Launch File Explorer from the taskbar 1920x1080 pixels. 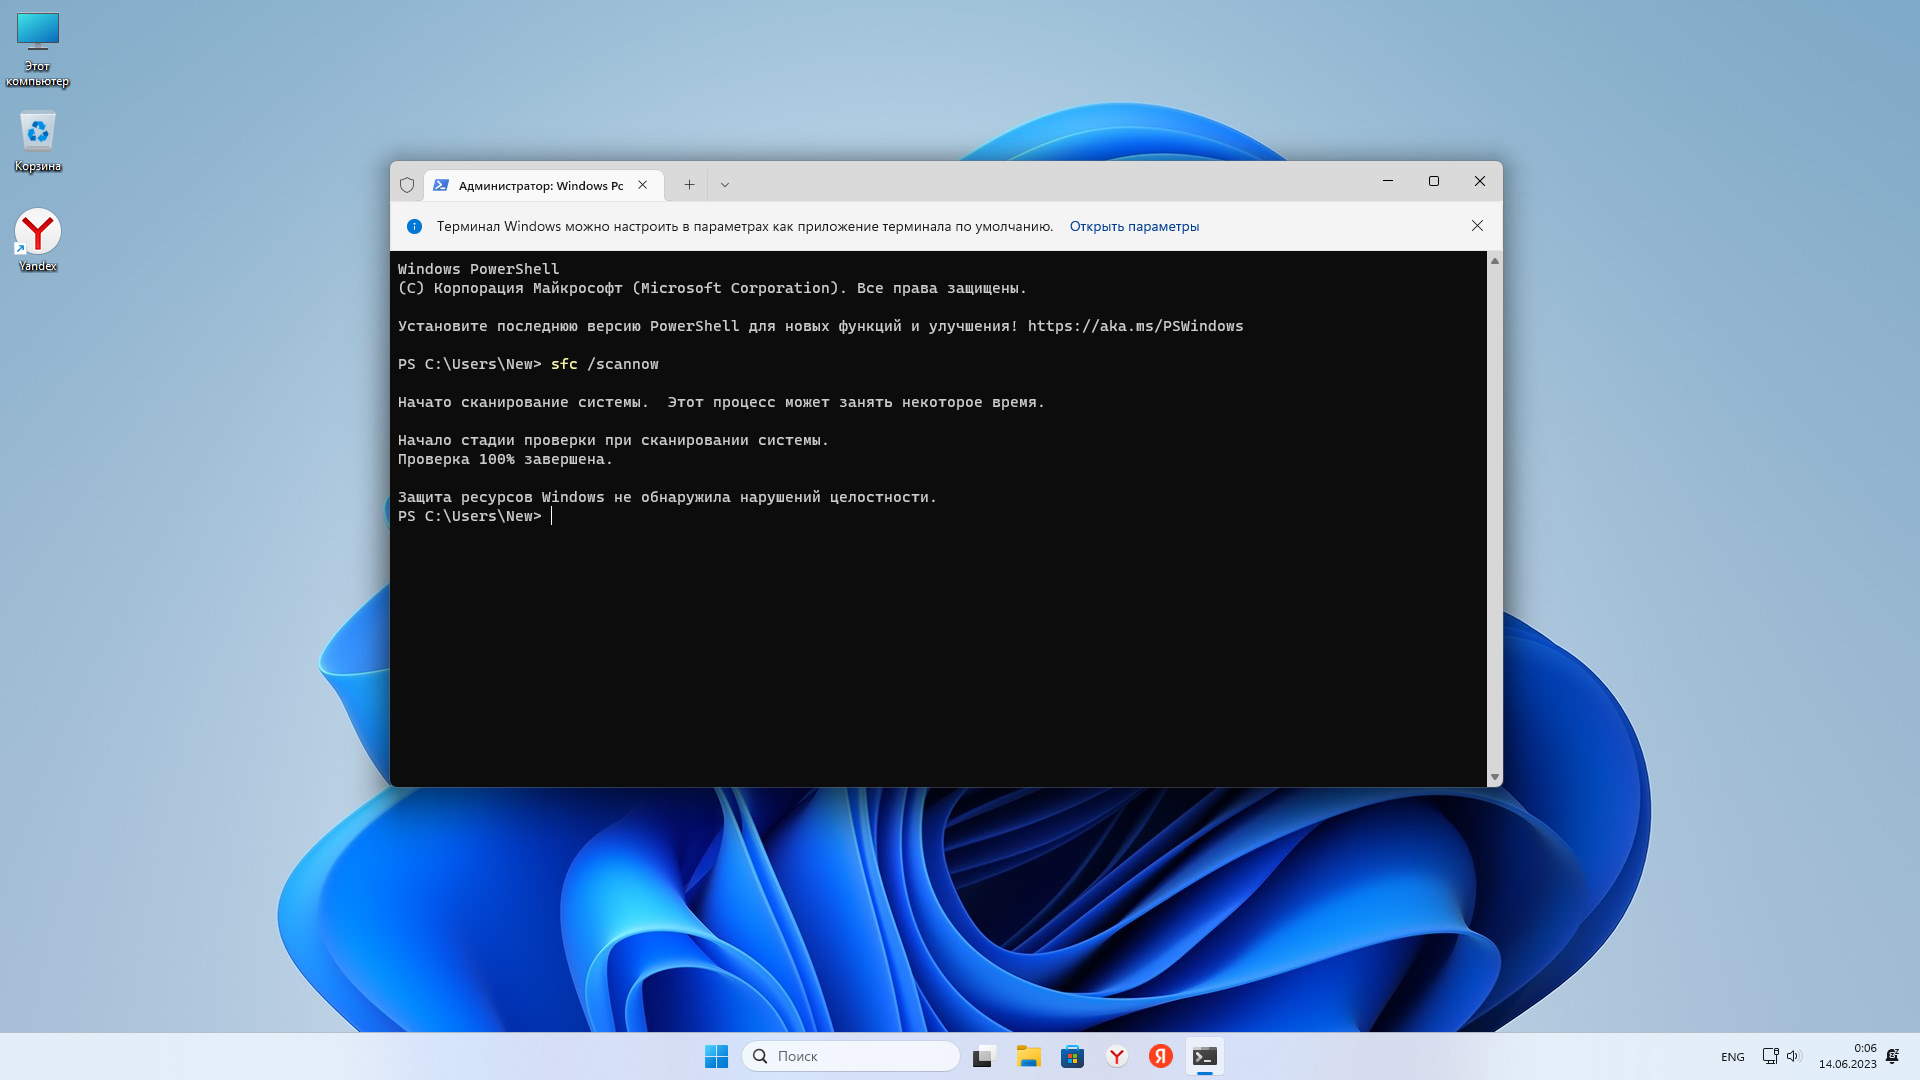coord(1028,1056)
